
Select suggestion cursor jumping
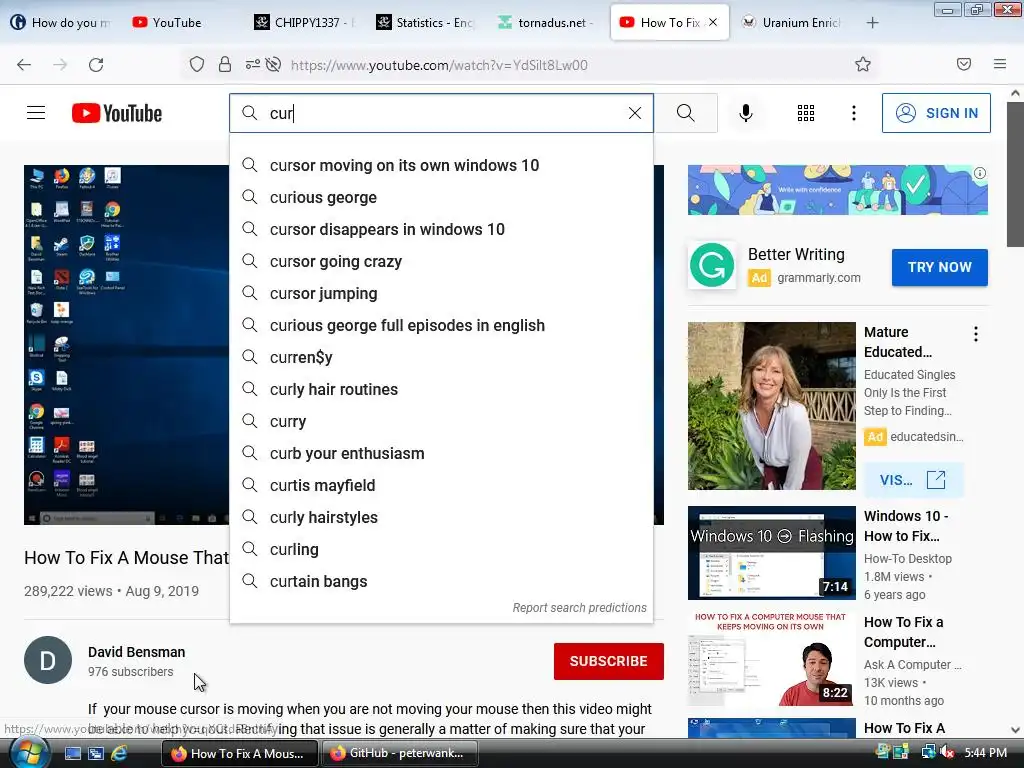tap(441, 293)
